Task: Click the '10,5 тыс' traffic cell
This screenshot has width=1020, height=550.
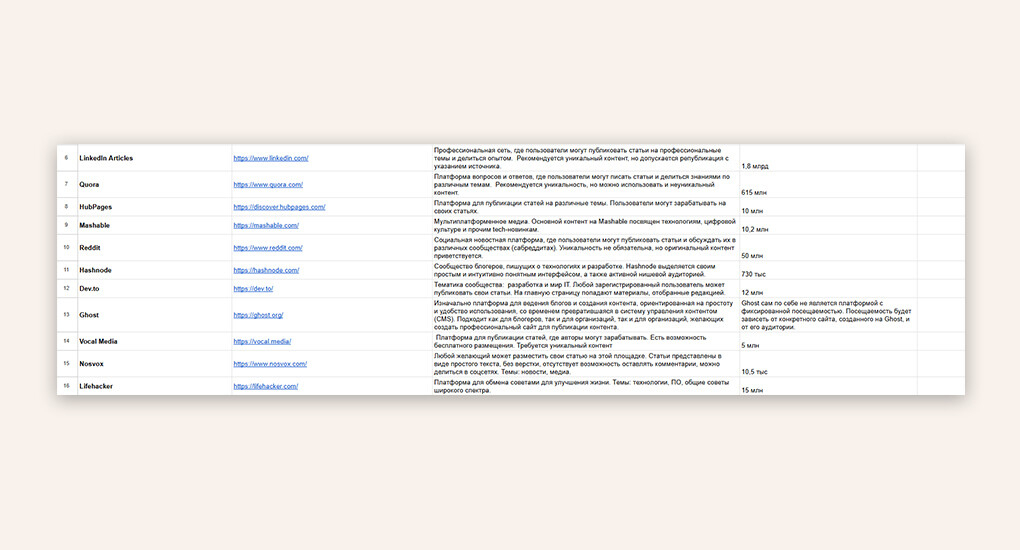Action: 828,364
